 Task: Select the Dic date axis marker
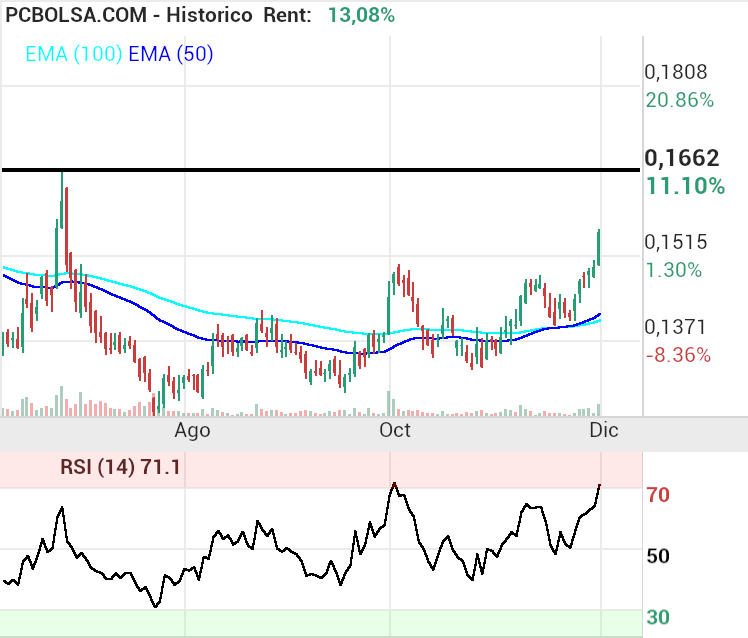pos(603,430)
